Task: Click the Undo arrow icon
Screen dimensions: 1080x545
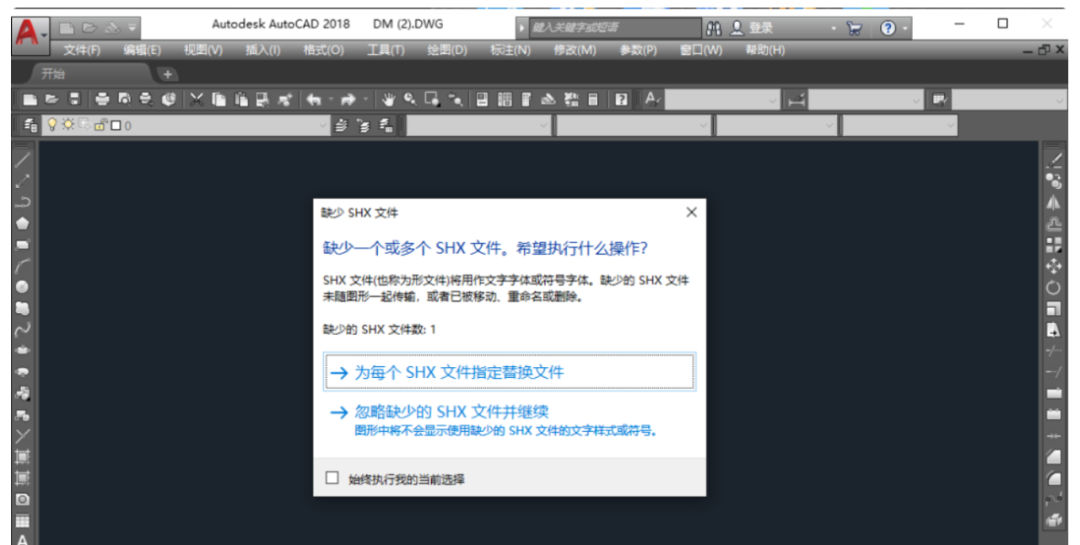Action: 313,99
